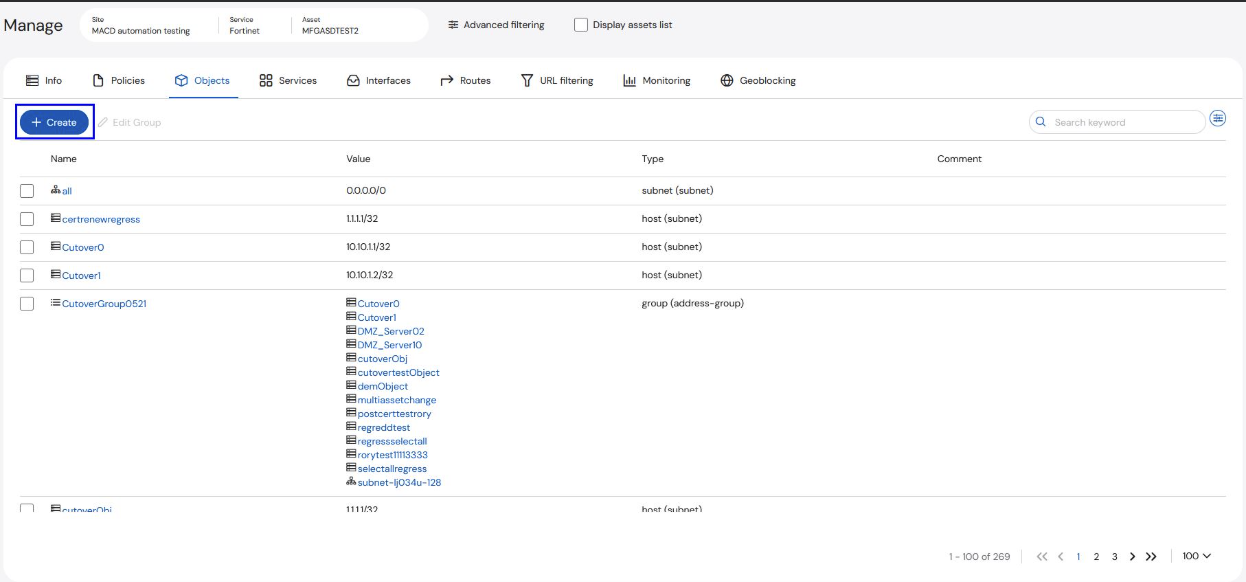1246x582 pixels.
Task: Check the box for certrenewregress row
Action: click(x=27, y=219)
